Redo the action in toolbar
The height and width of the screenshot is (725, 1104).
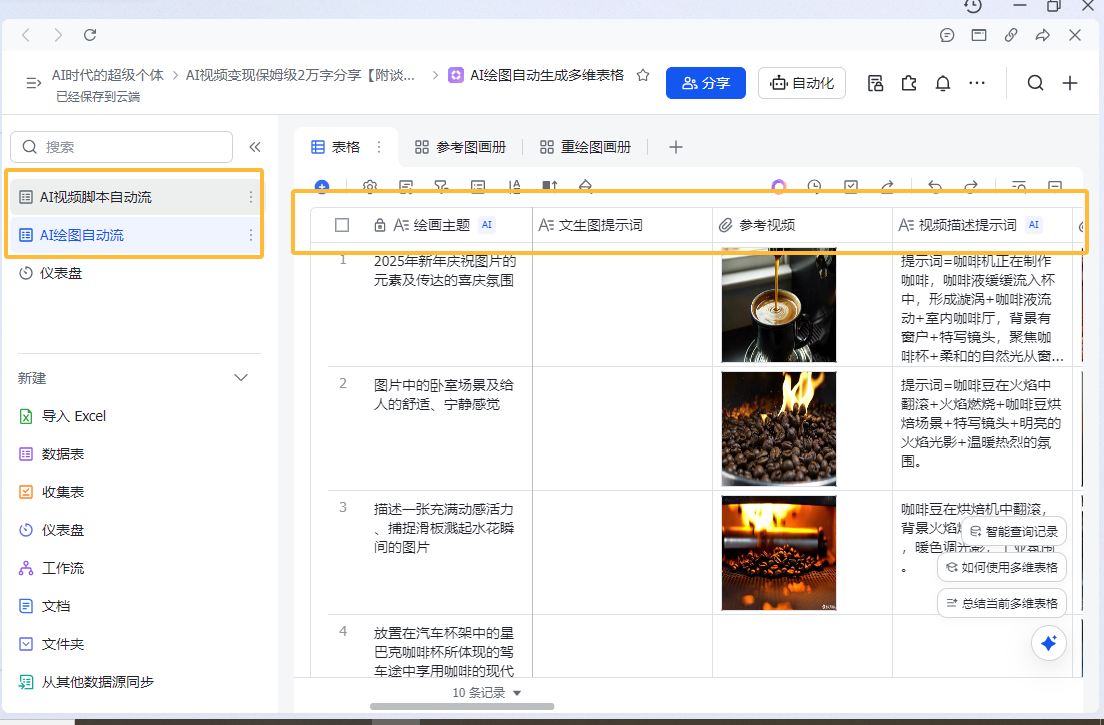tap(971, 187)
